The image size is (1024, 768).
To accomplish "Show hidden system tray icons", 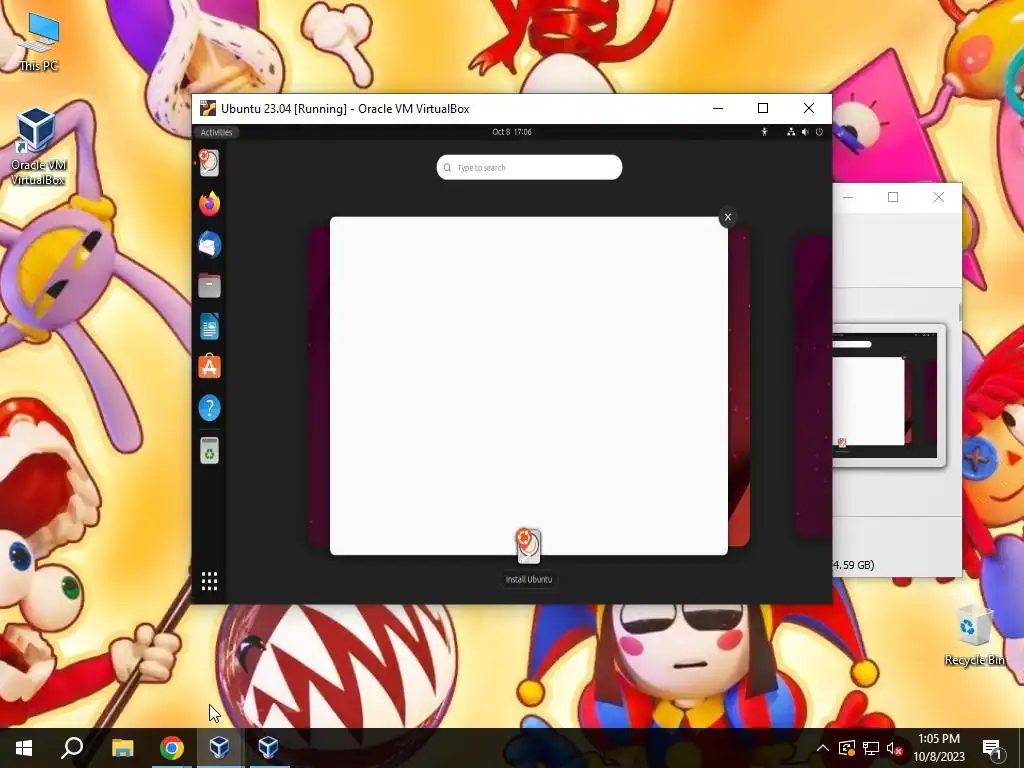I will pyautogui.click(x=823, y=748).
